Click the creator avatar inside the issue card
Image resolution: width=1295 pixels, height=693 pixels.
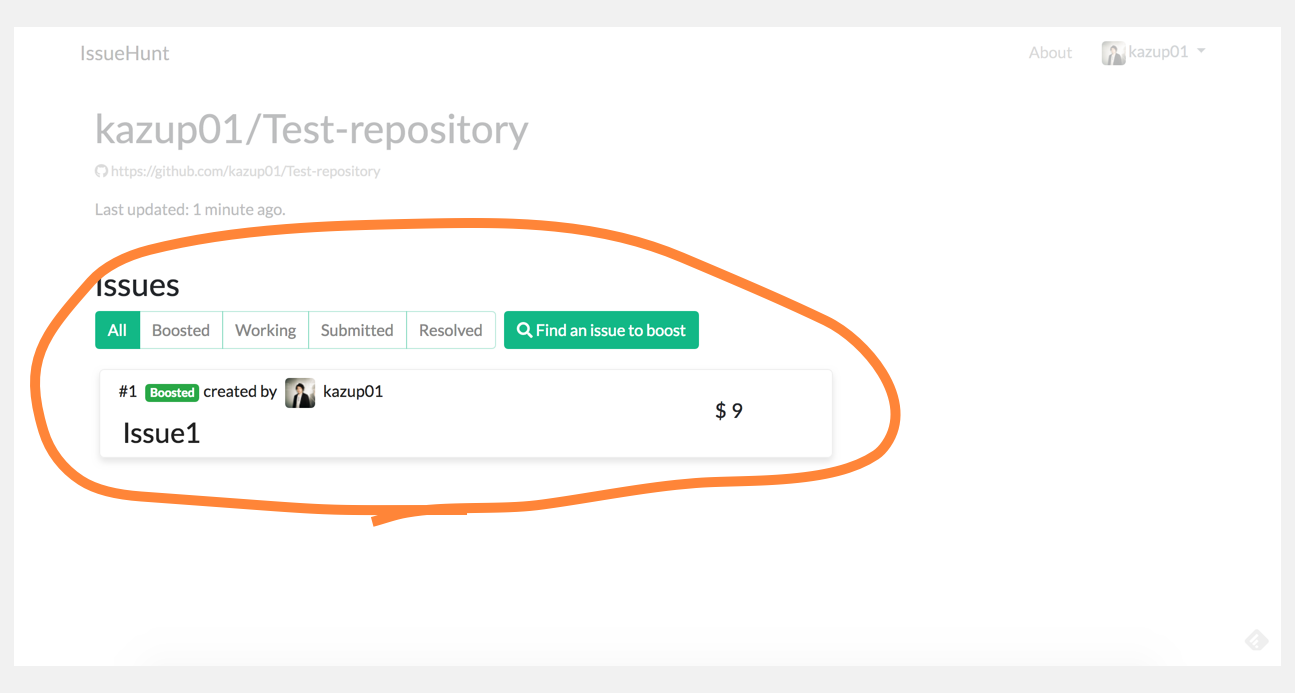click(300, 393)
